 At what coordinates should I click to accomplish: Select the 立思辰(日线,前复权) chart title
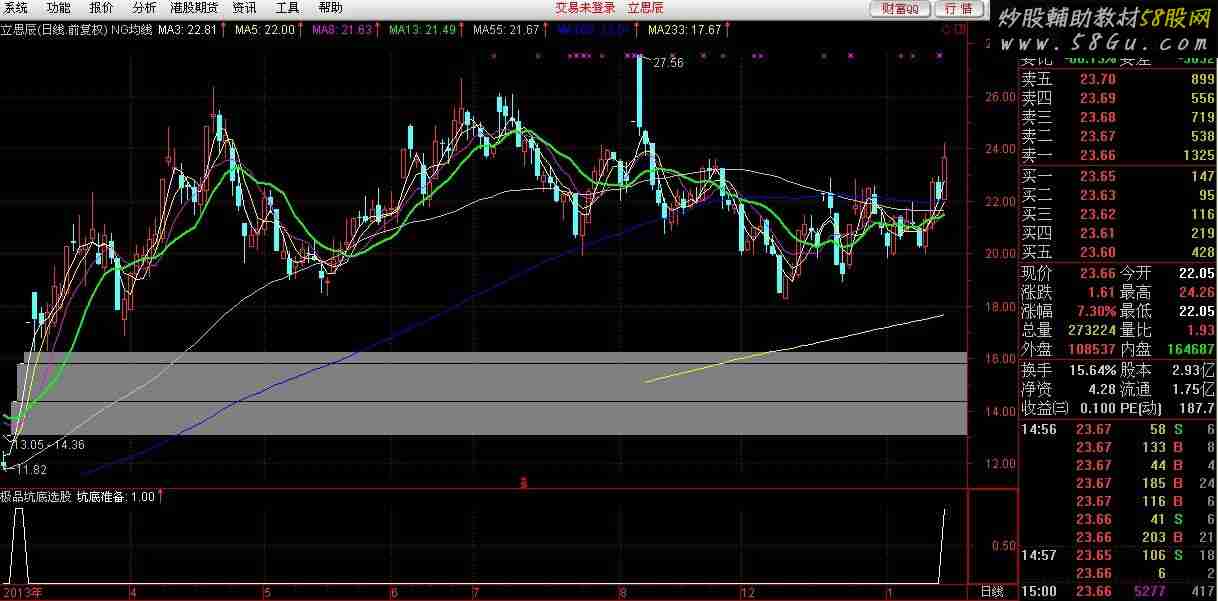click(x=53, y=30)
